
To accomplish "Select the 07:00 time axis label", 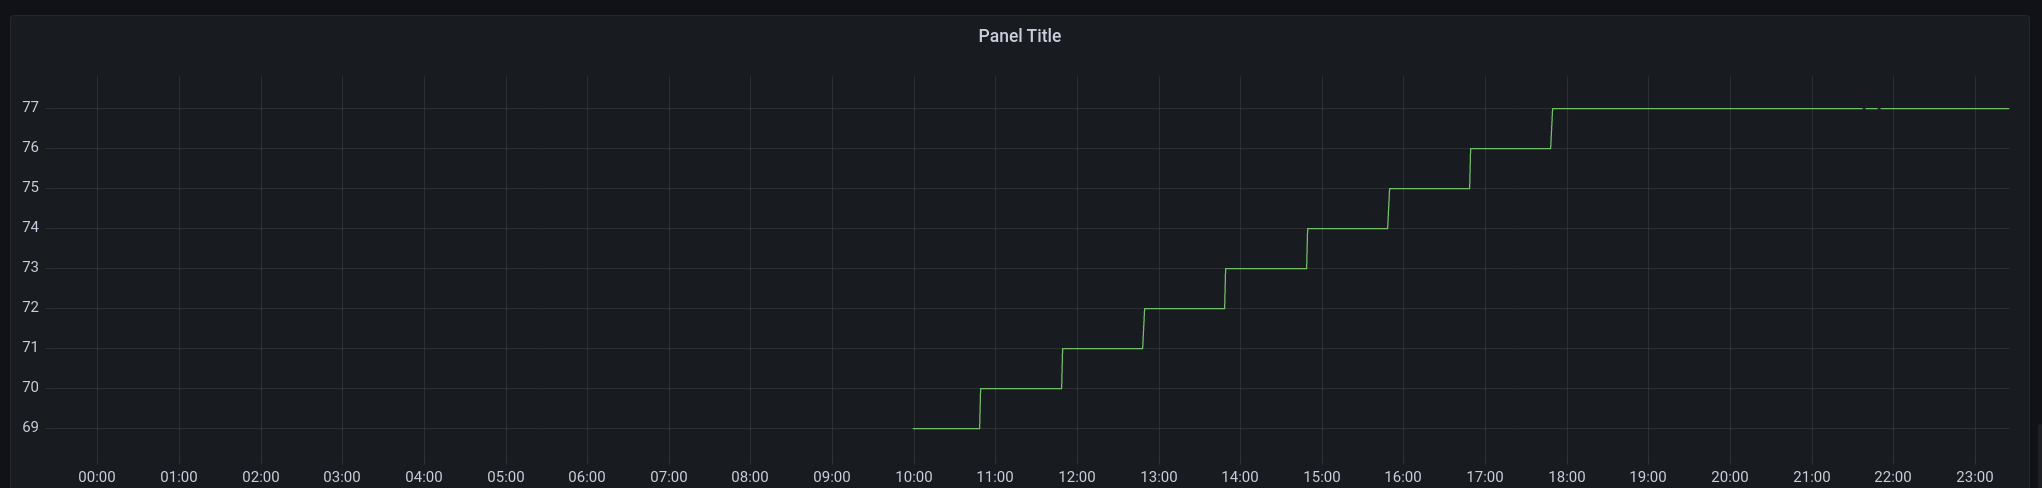I will pos(669,477).
